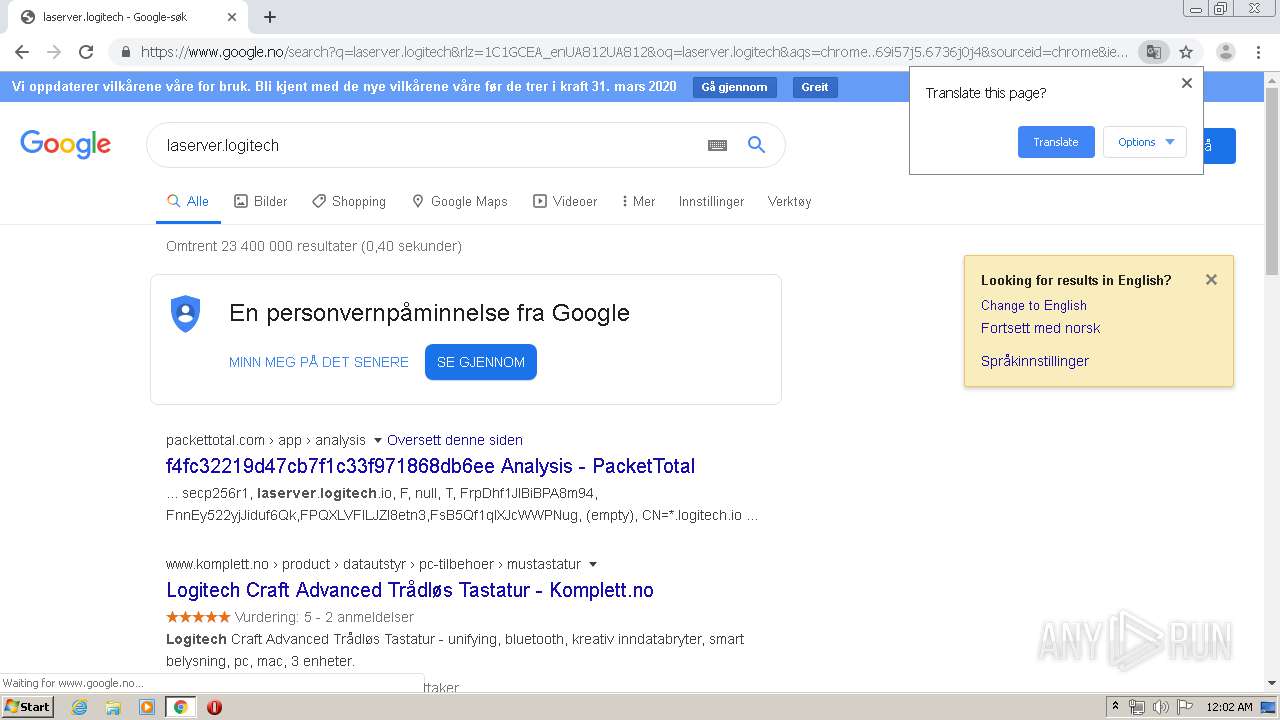Switch to the Videoer tab

point(565,201)
